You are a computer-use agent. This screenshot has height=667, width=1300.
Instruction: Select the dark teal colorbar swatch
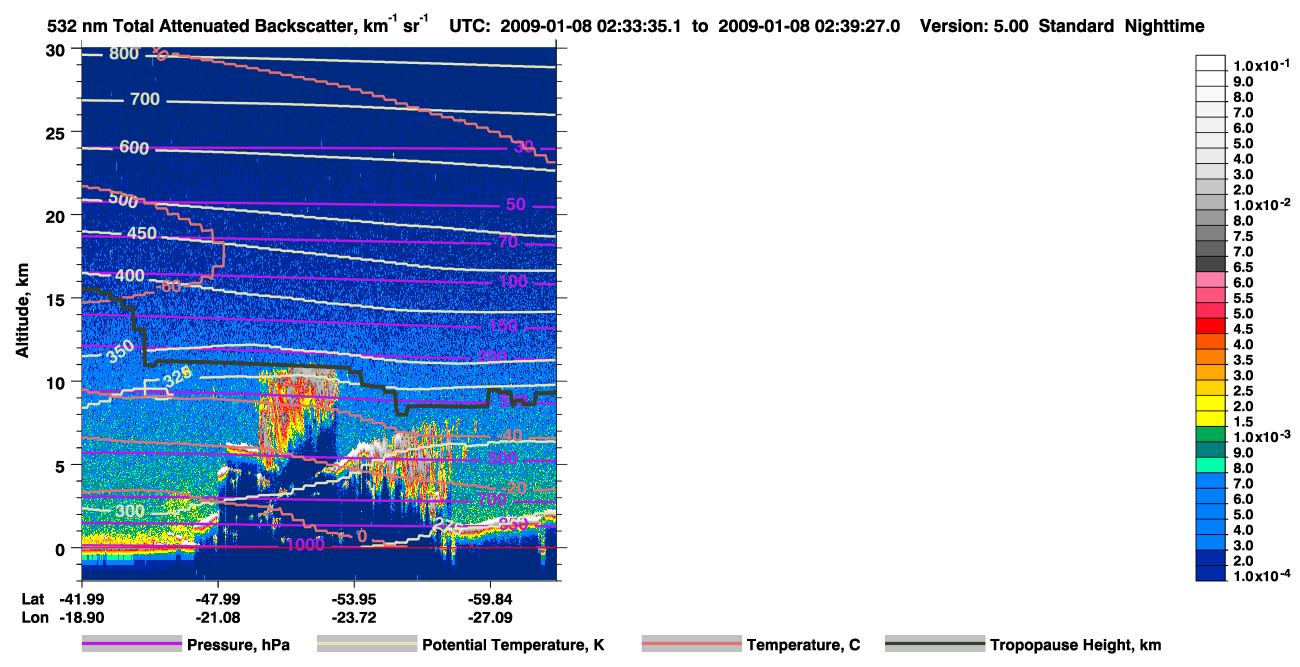coord(1211,450)
